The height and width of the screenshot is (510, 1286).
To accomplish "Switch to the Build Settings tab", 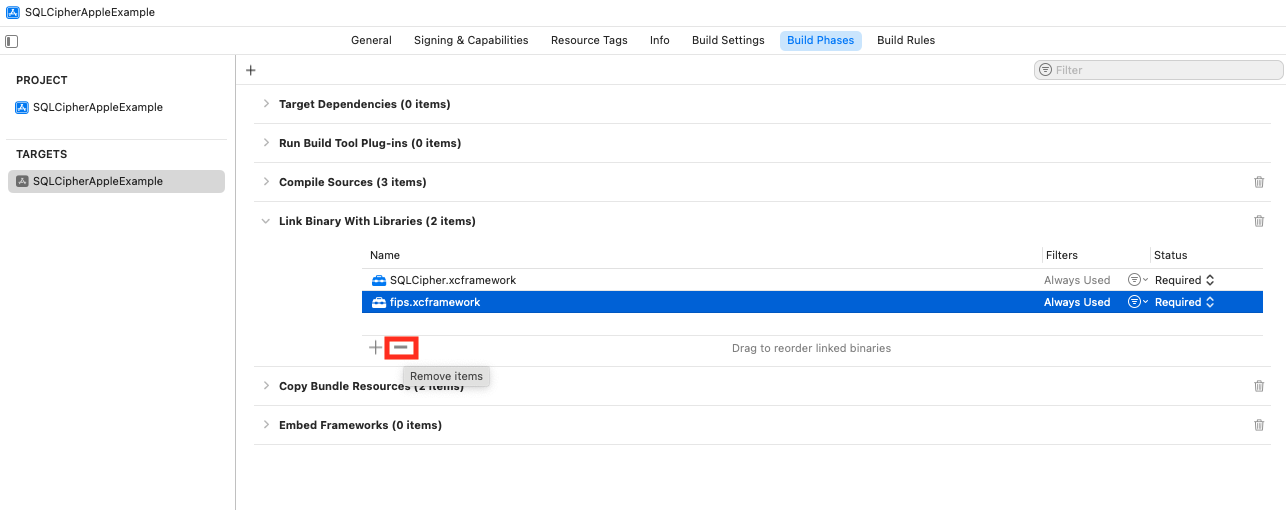I will [x=728, y=40].
